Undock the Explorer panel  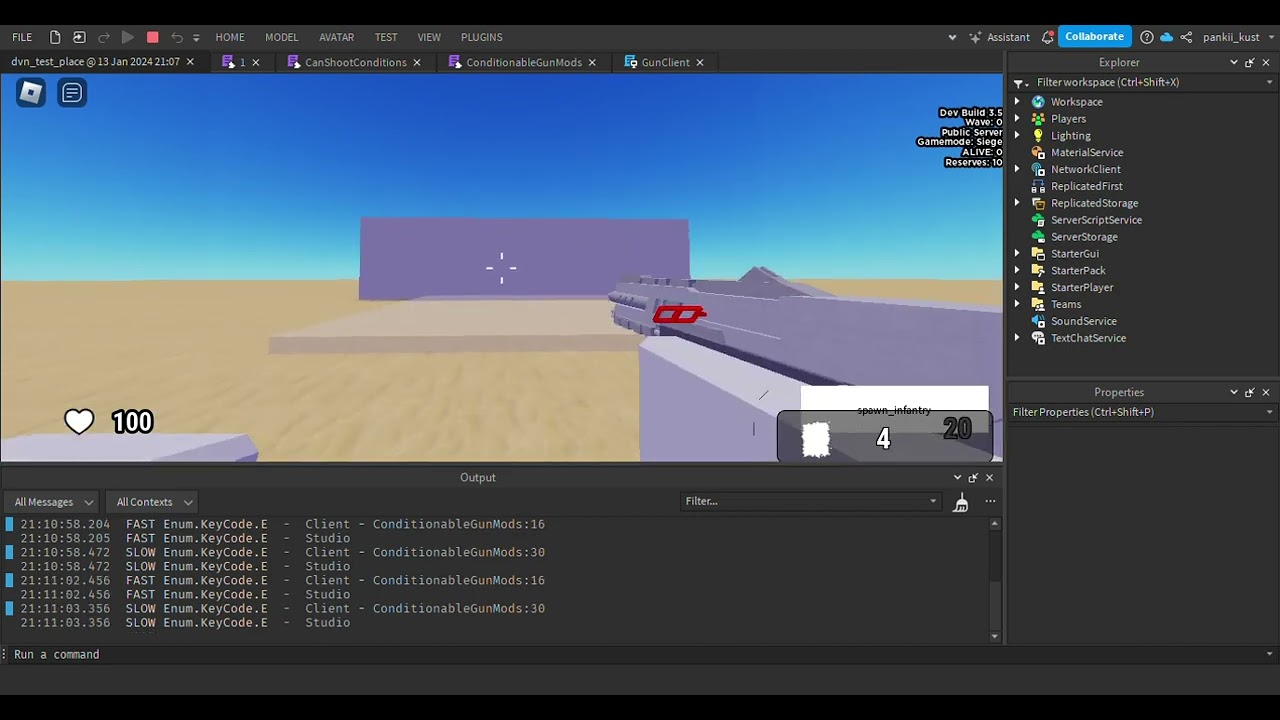tap(1249, 62)
